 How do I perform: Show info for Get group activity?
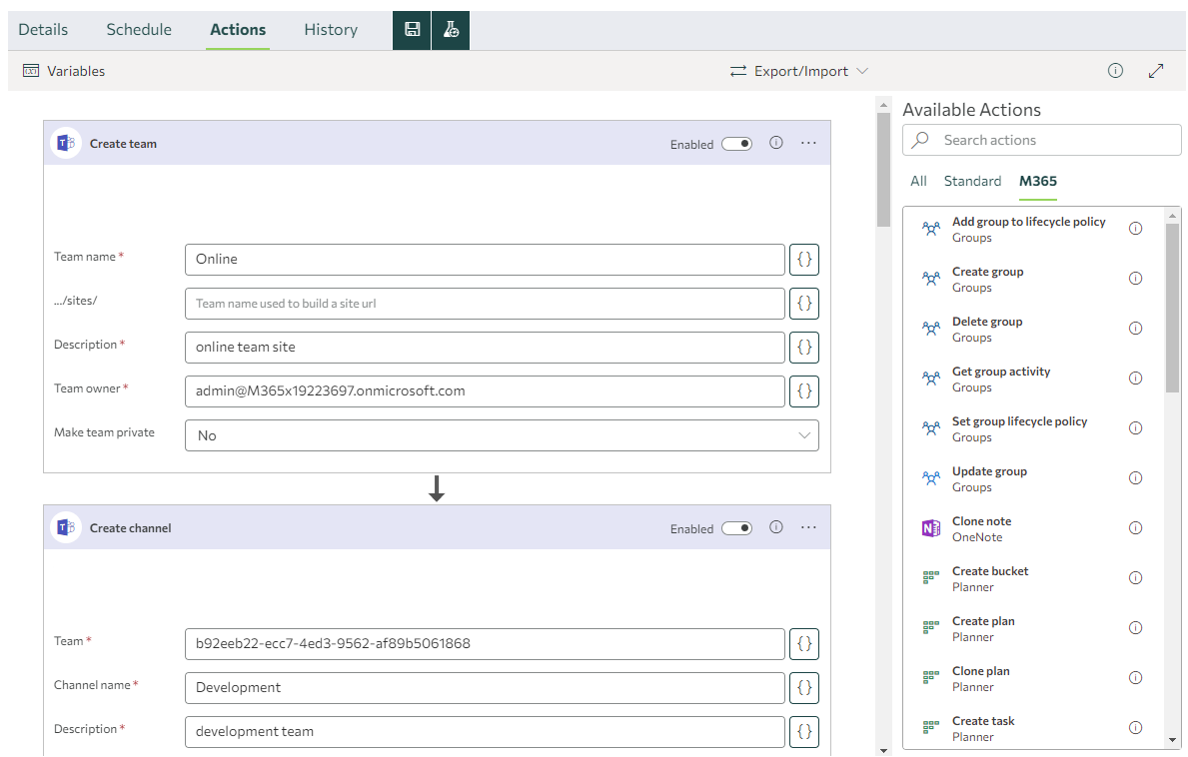[1135, 378]
